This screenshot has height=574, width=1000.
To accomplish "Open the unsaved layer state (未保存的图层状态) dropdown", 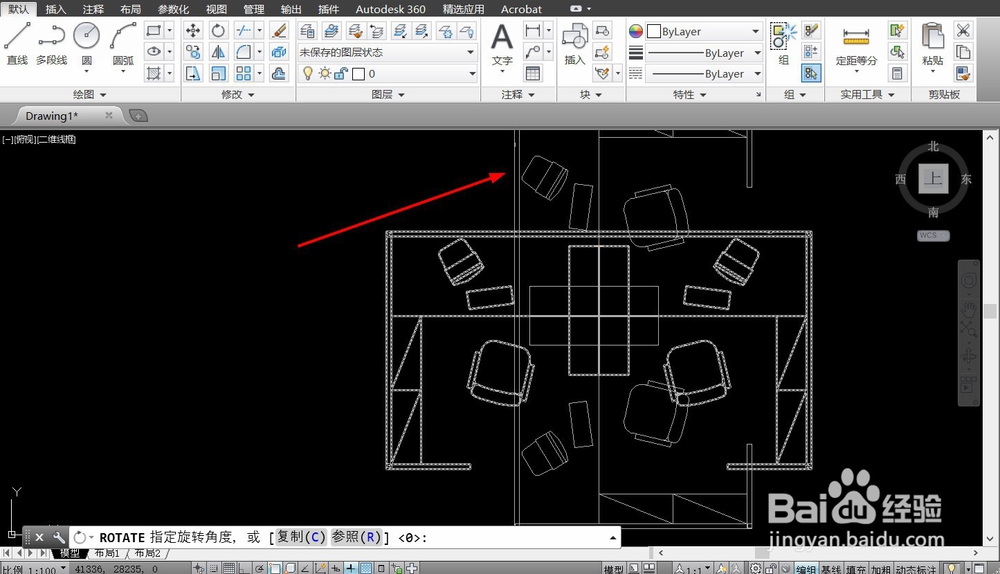I will point(387,52).
